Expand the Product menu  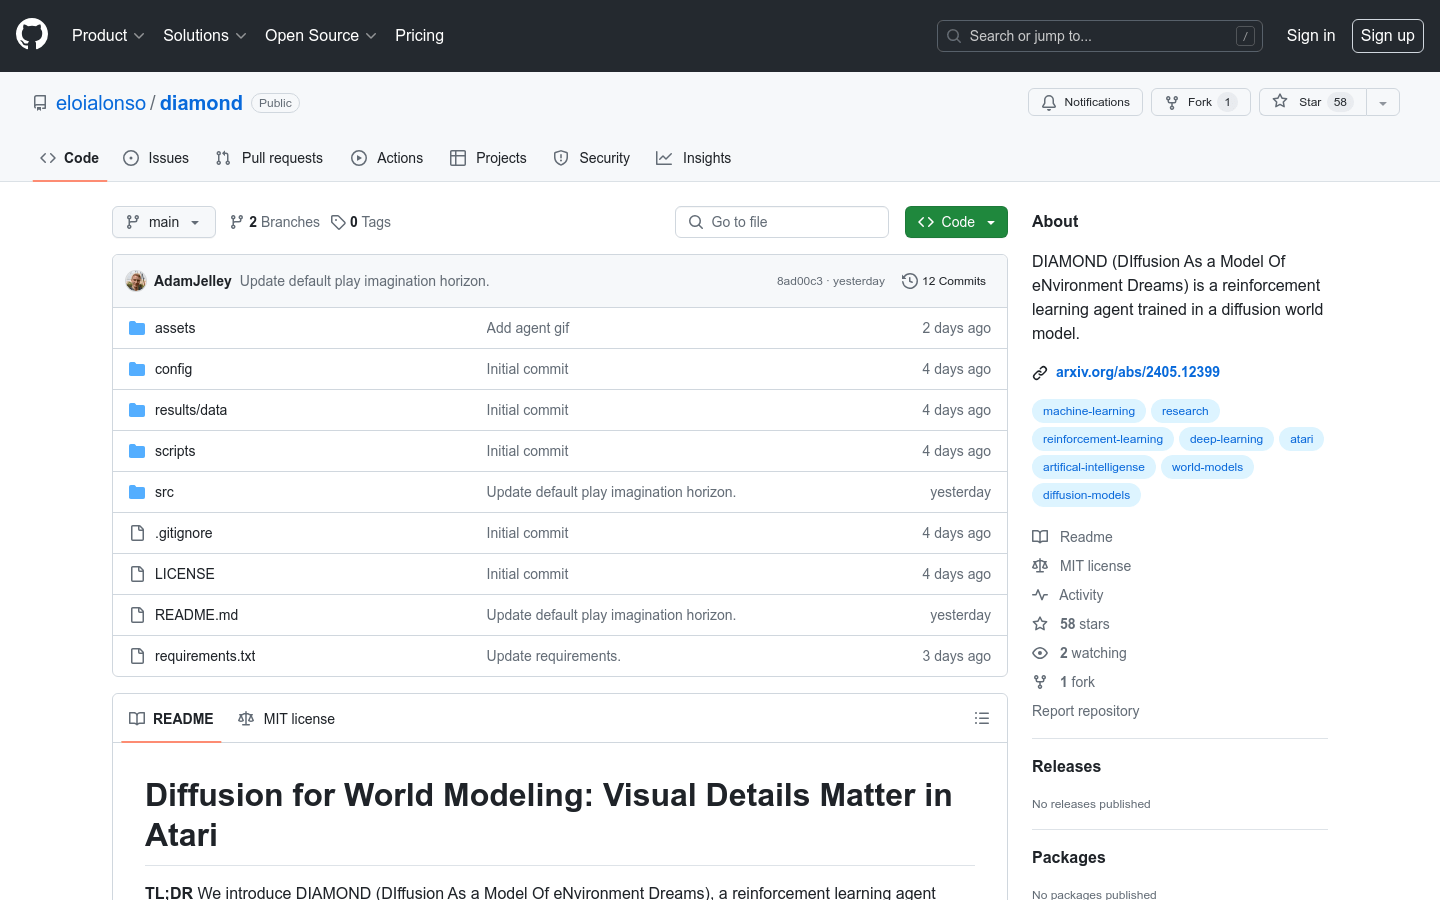tap(108, 35)
